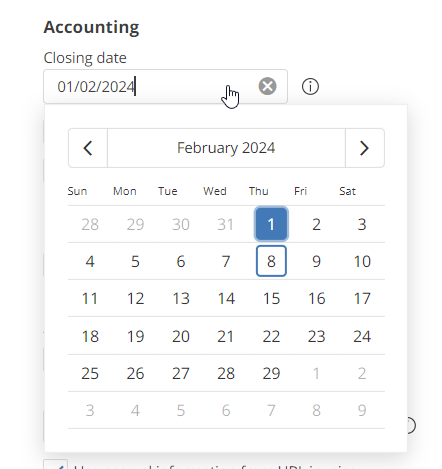Pick Saturday February 24

tap(362, 336)
